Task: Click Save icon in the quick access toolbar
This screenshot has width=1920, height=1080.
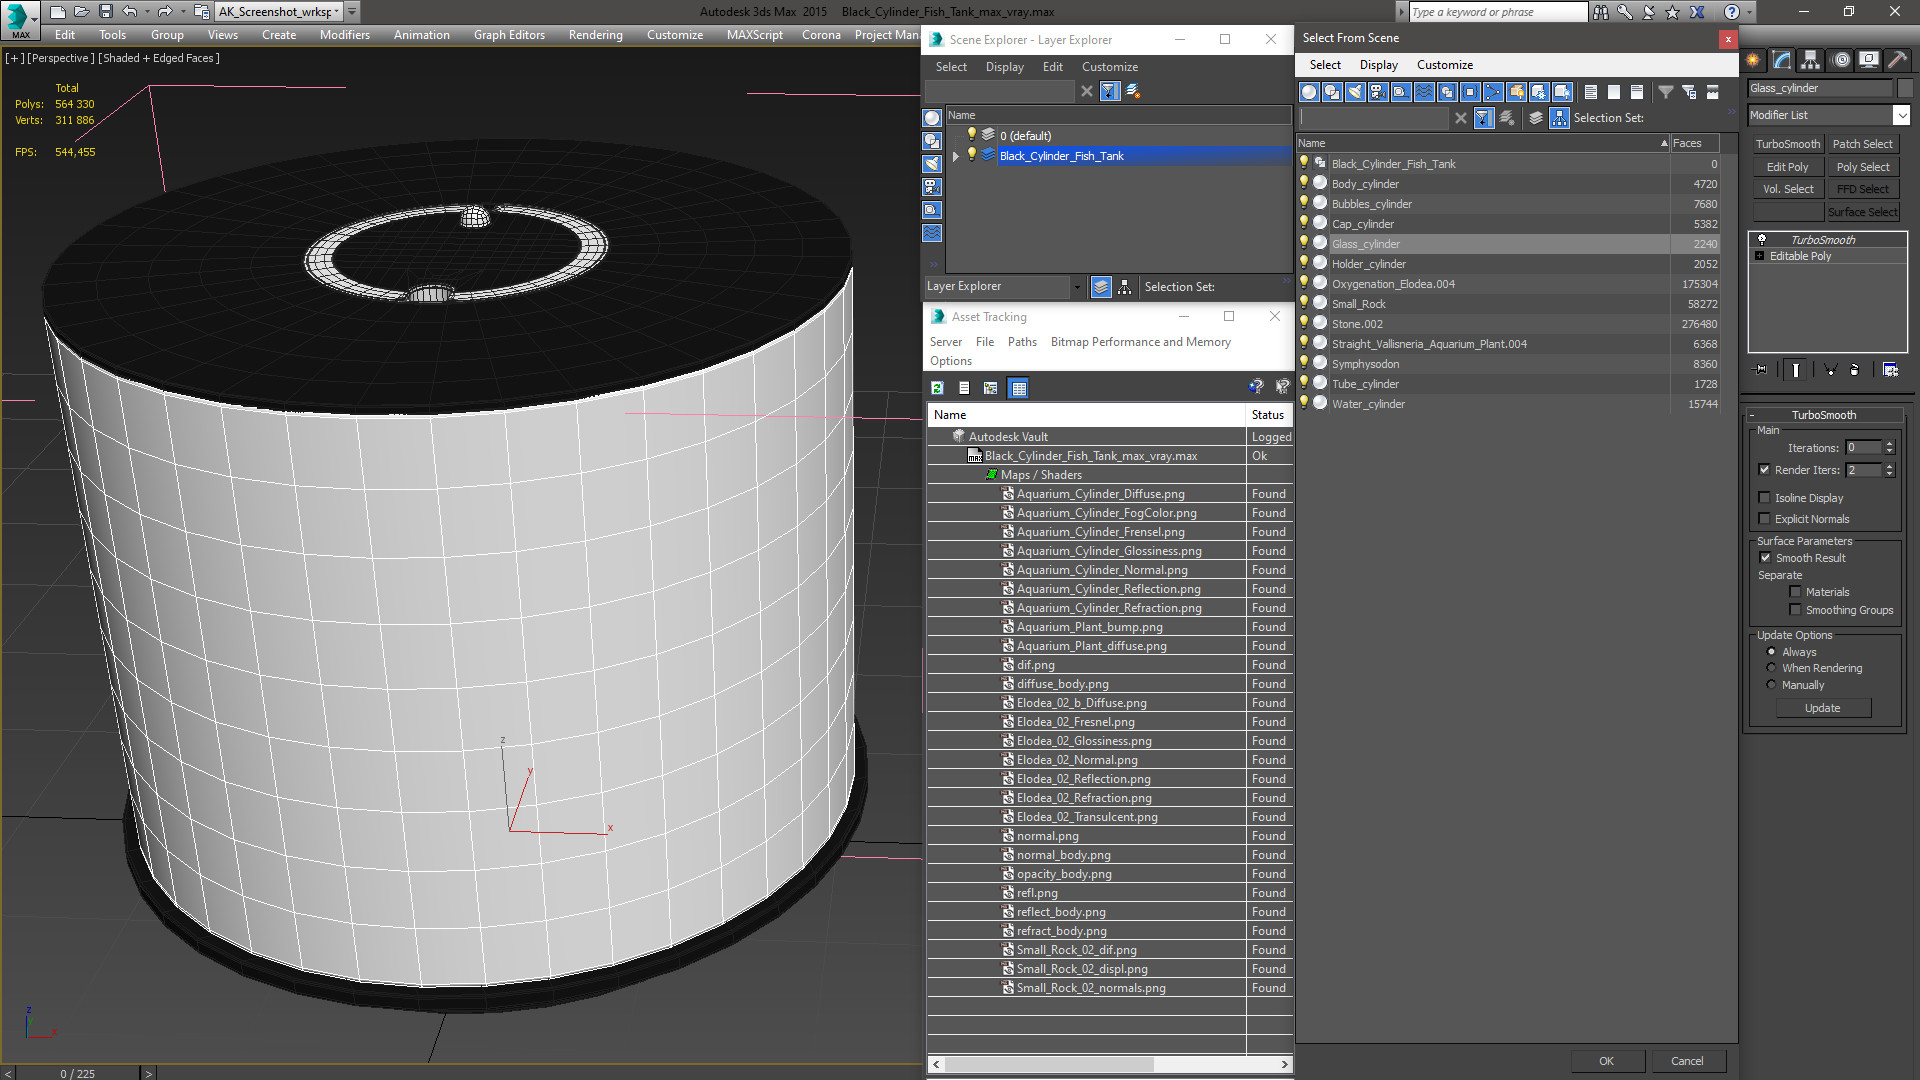Action: (106, 12)
